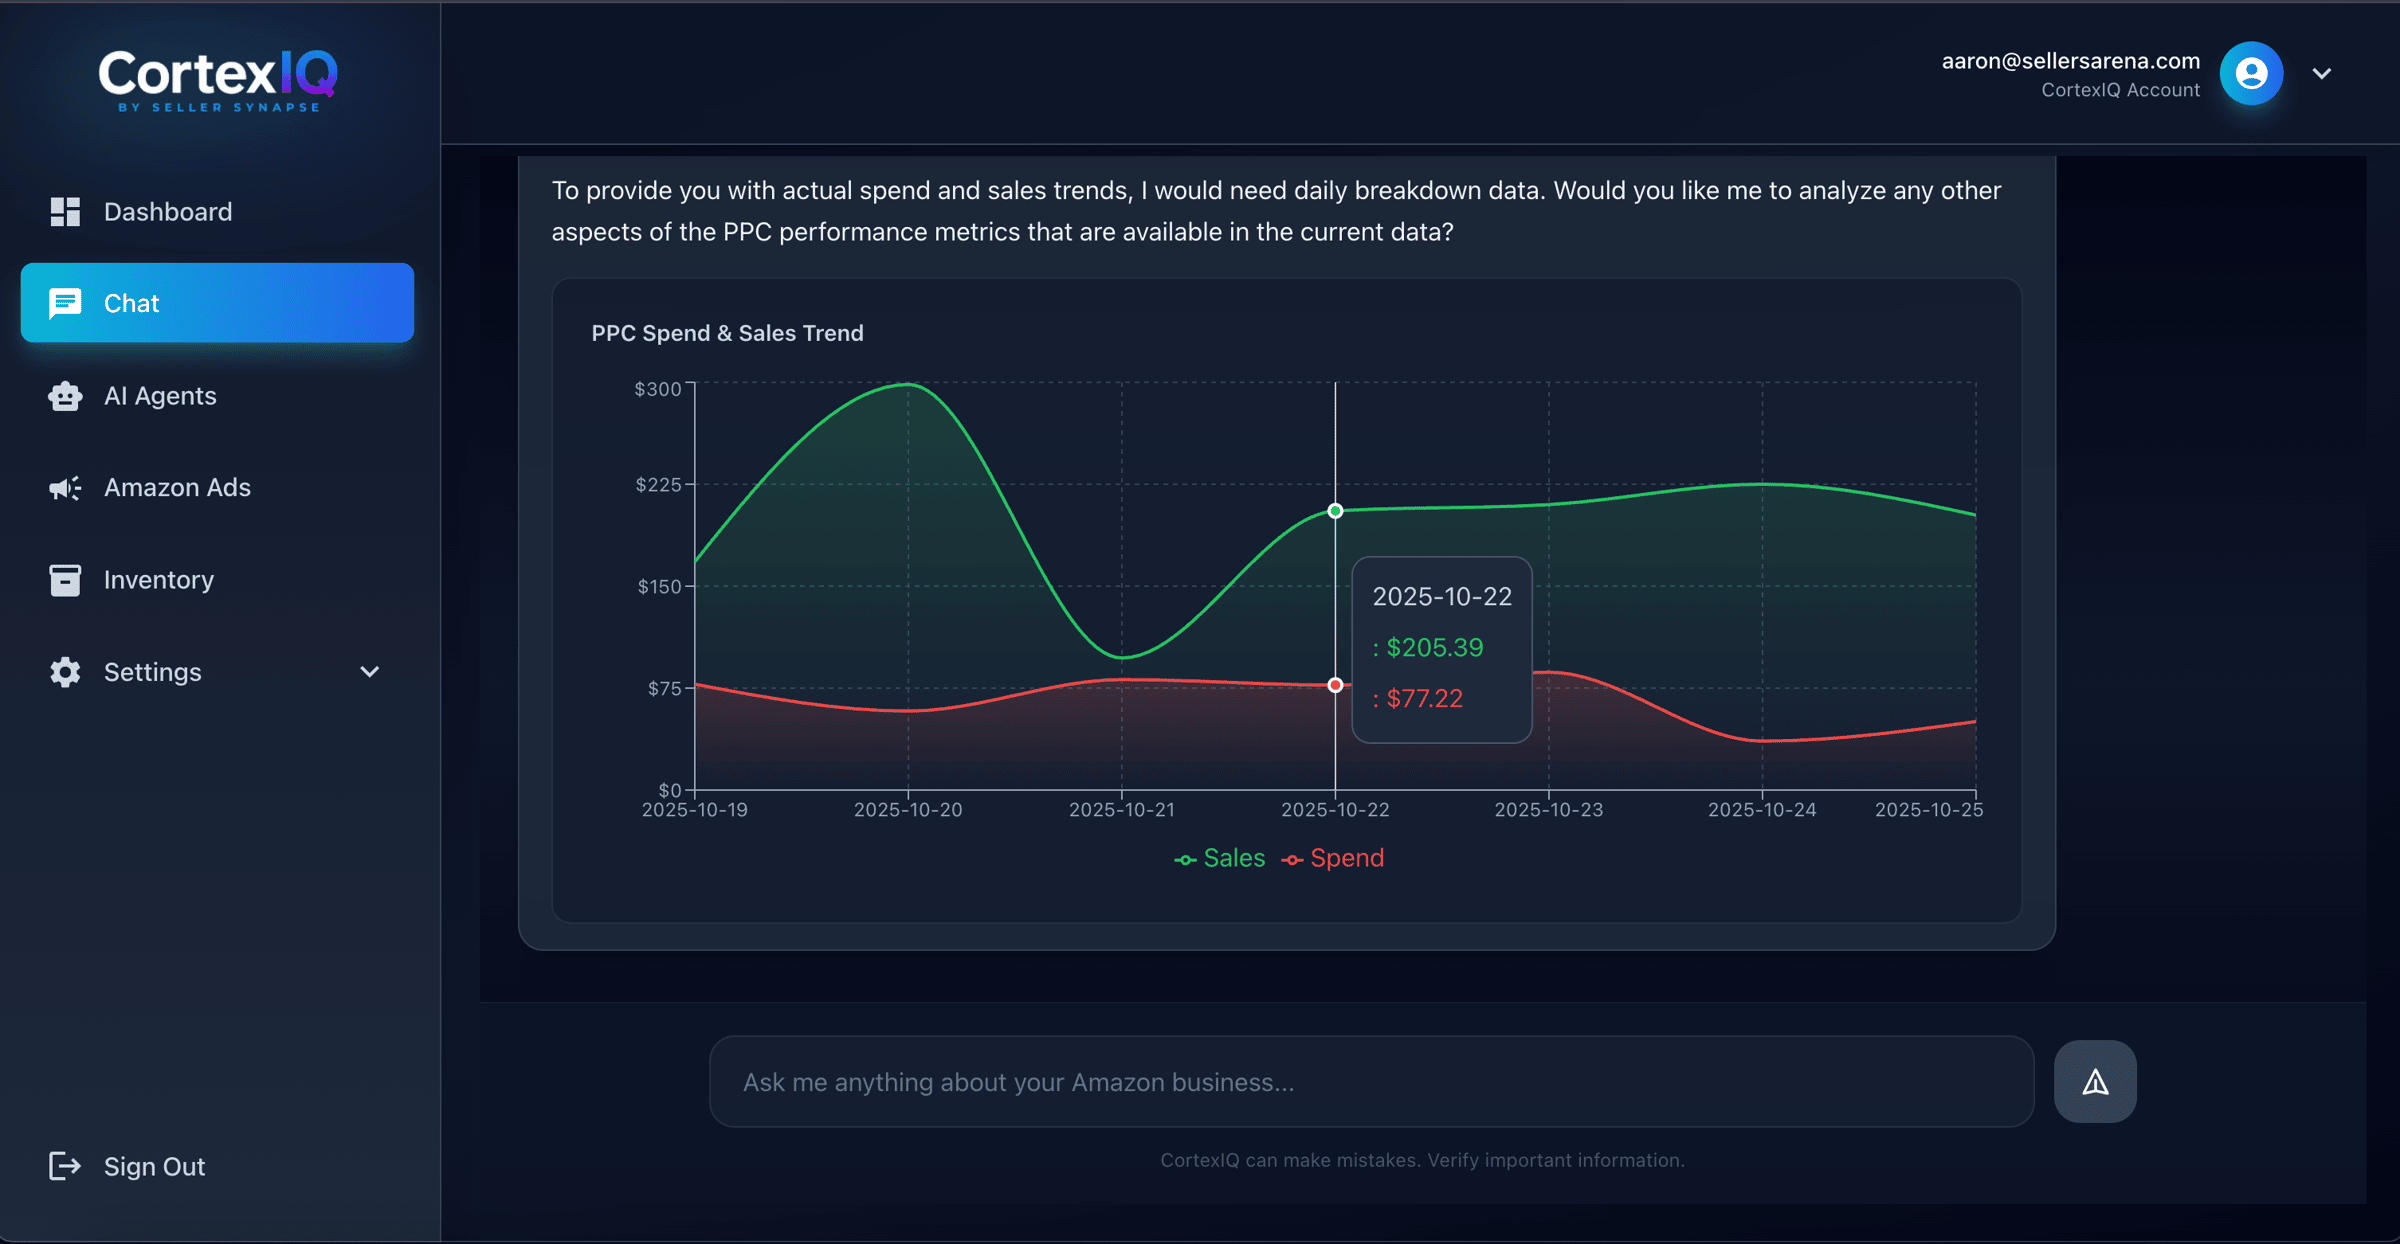Screen dimensions: 2400x1244
Task: Toggle the Sales series in chart legend
Action: click(1220, 859)
